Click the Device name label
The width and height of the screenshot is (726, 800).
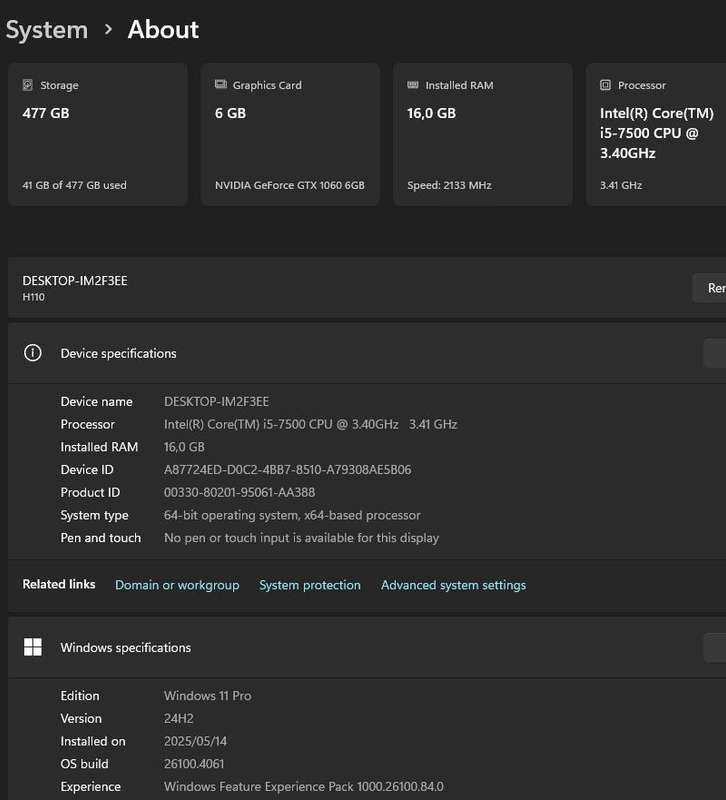click(x=96, y=402)
